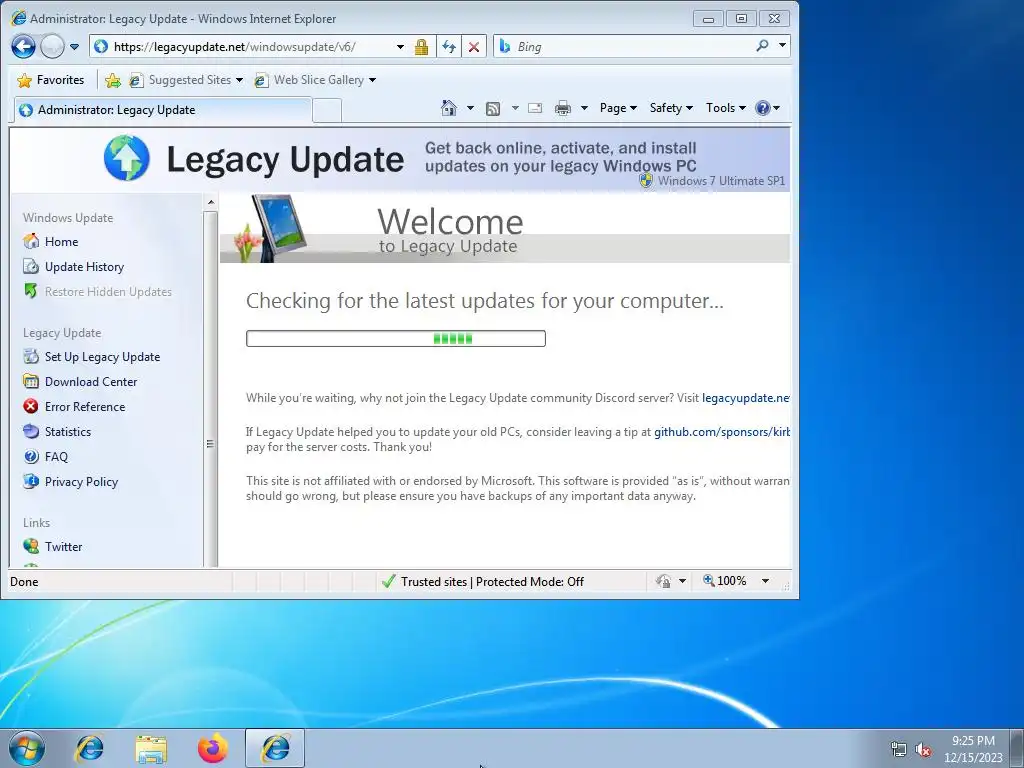Open the Privacy Policy link
Viewport: 1024px width, 768px height.
82,482
